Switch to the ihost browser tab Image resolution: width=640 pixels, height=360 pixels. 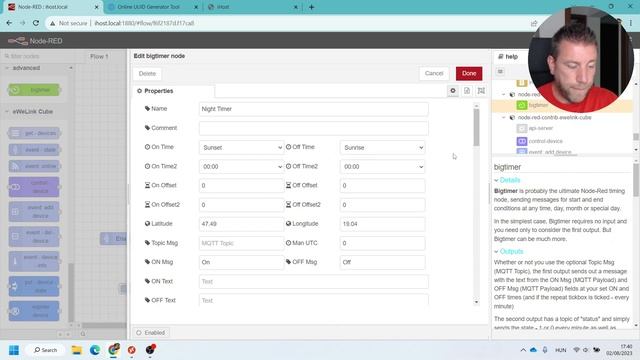[252, 7]
